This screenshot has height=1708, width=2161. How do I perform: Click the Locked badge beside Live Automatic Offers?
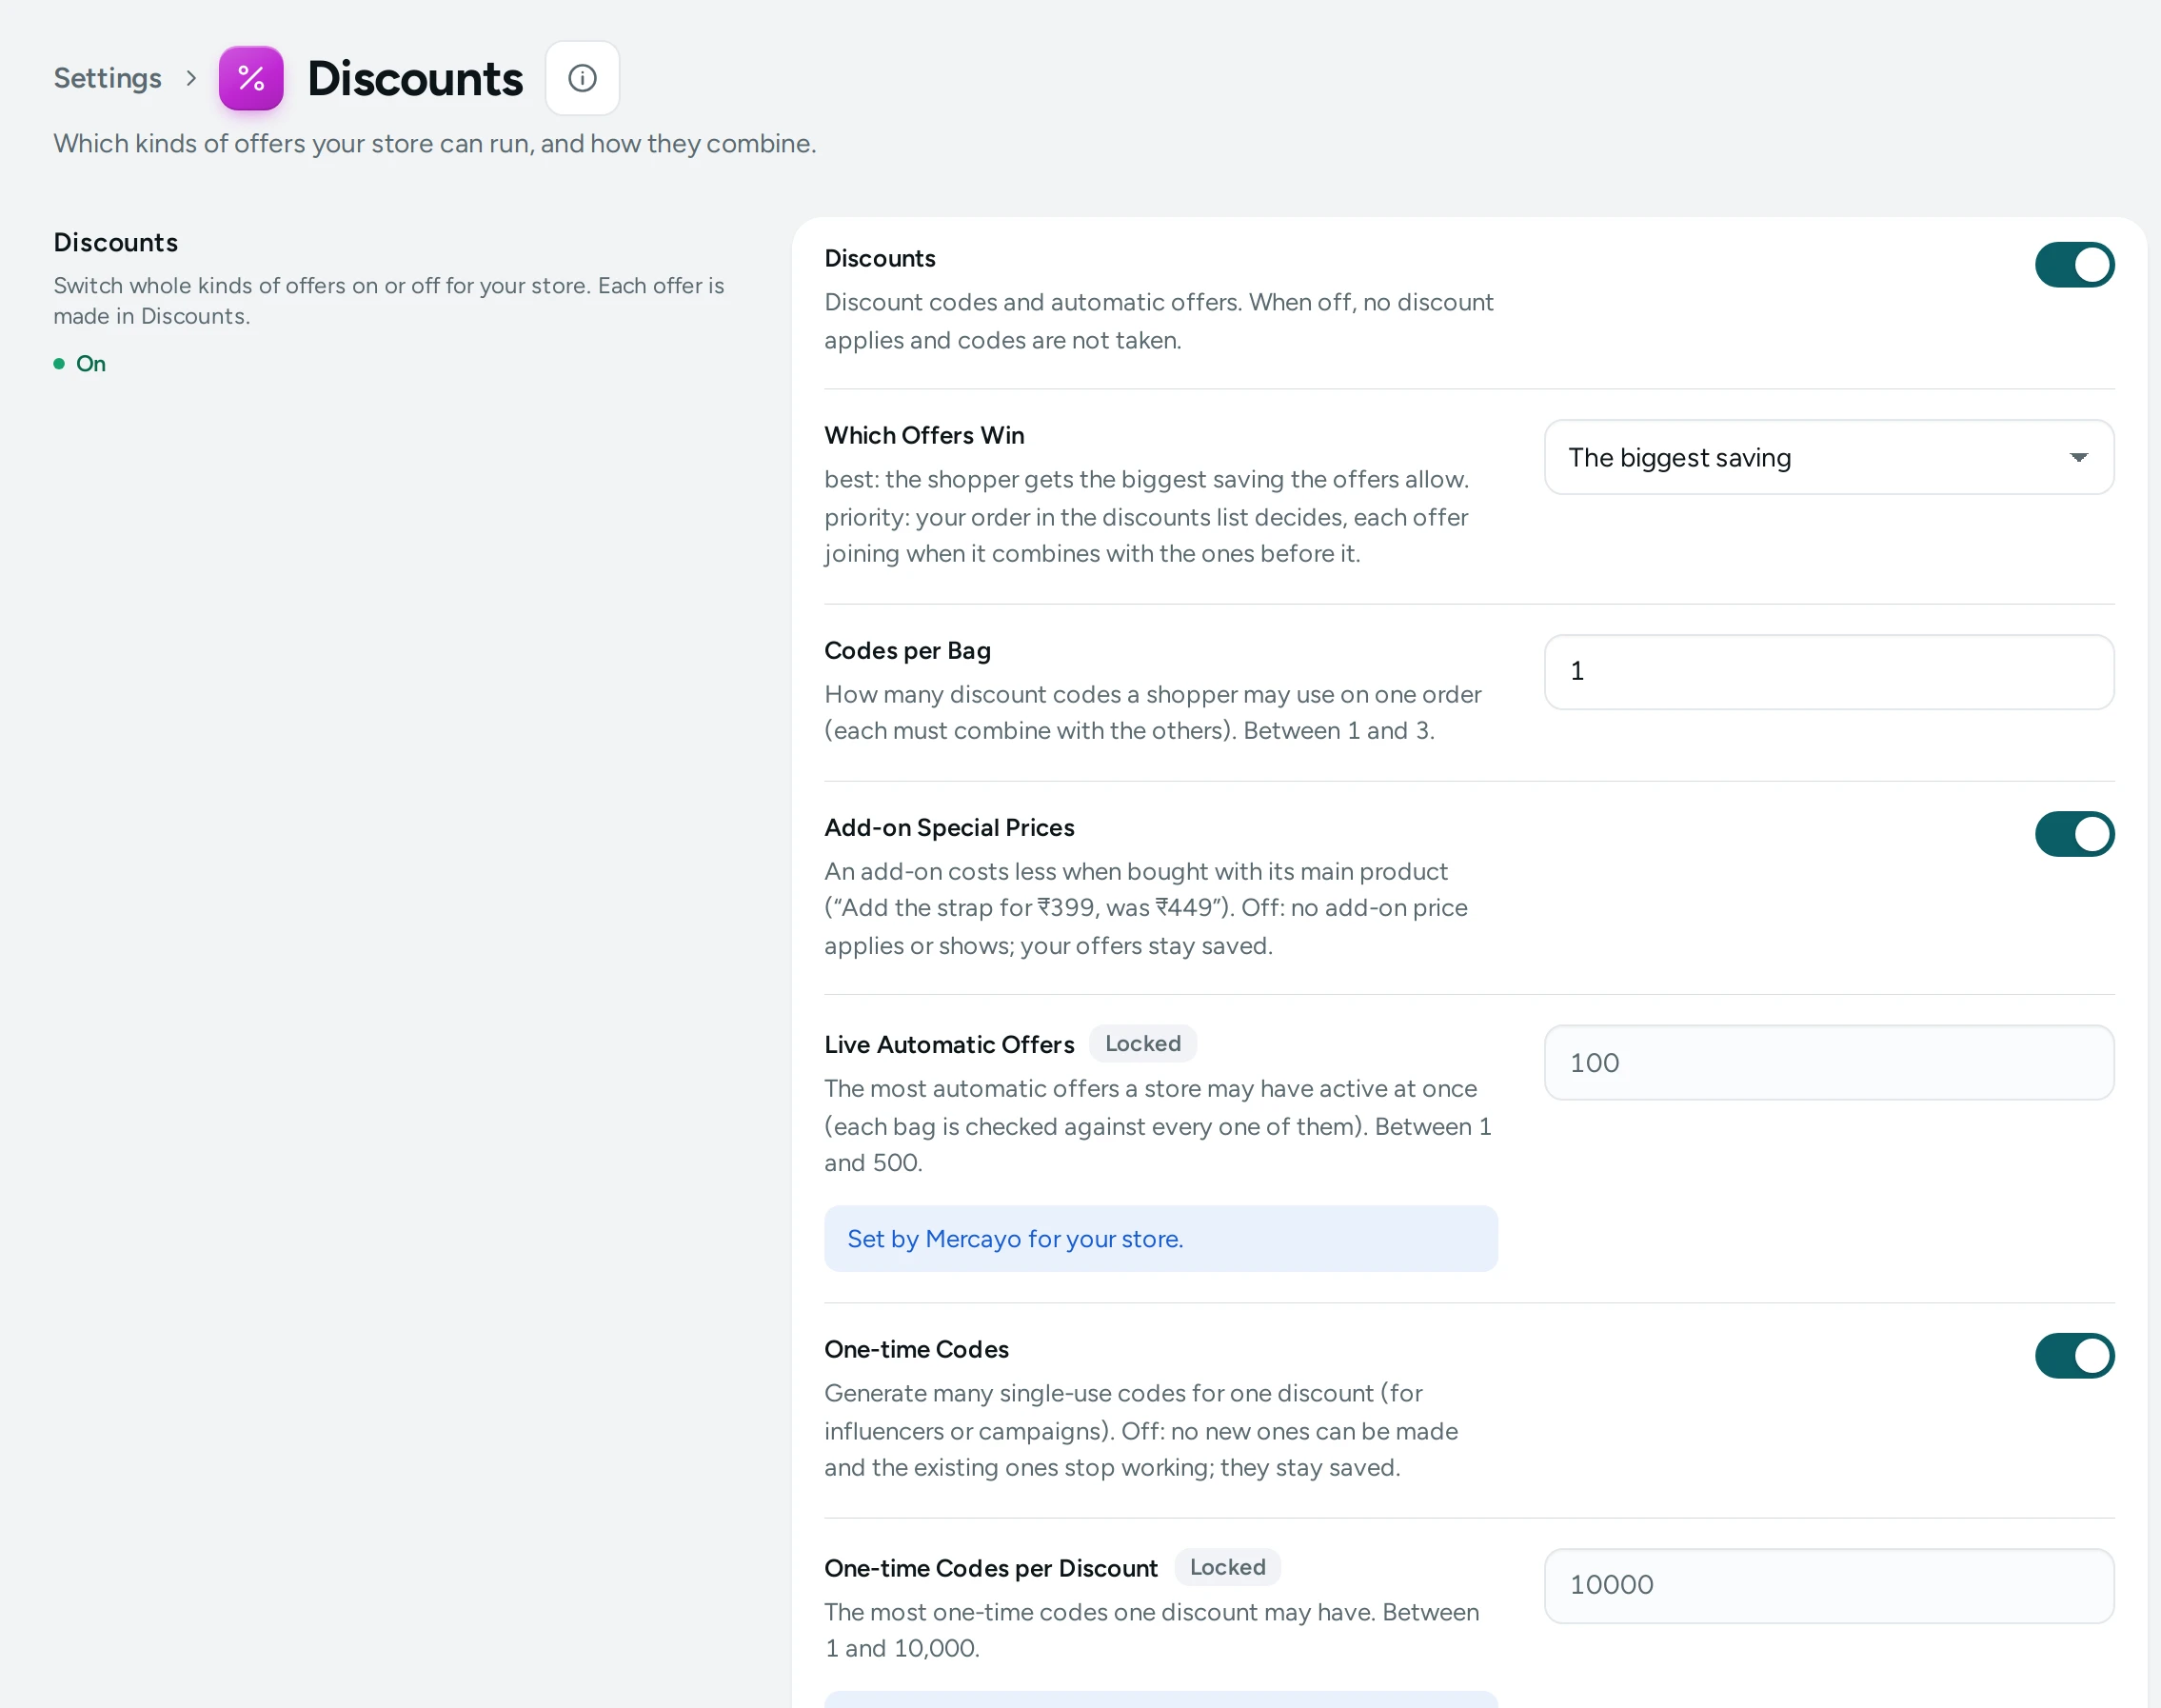click(1143, 1044)
